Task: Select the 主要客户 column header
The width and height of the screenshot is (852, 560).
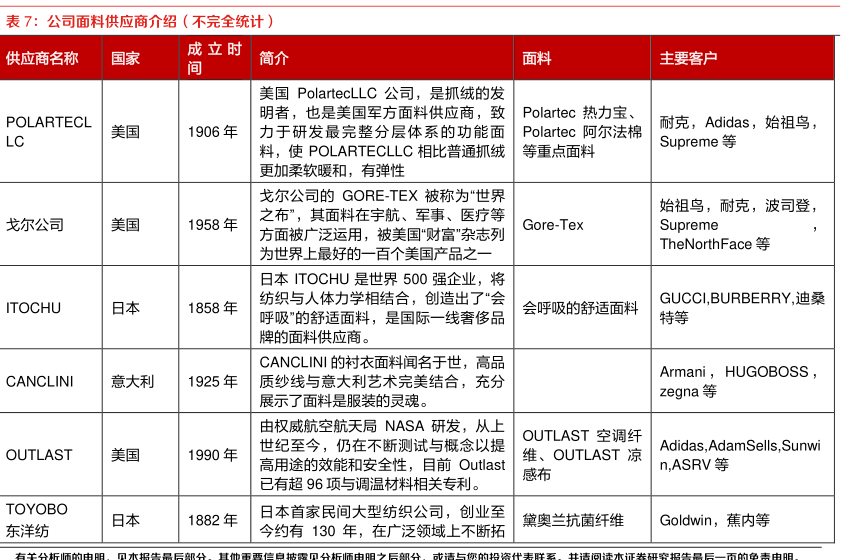Action: click(688, 59)
